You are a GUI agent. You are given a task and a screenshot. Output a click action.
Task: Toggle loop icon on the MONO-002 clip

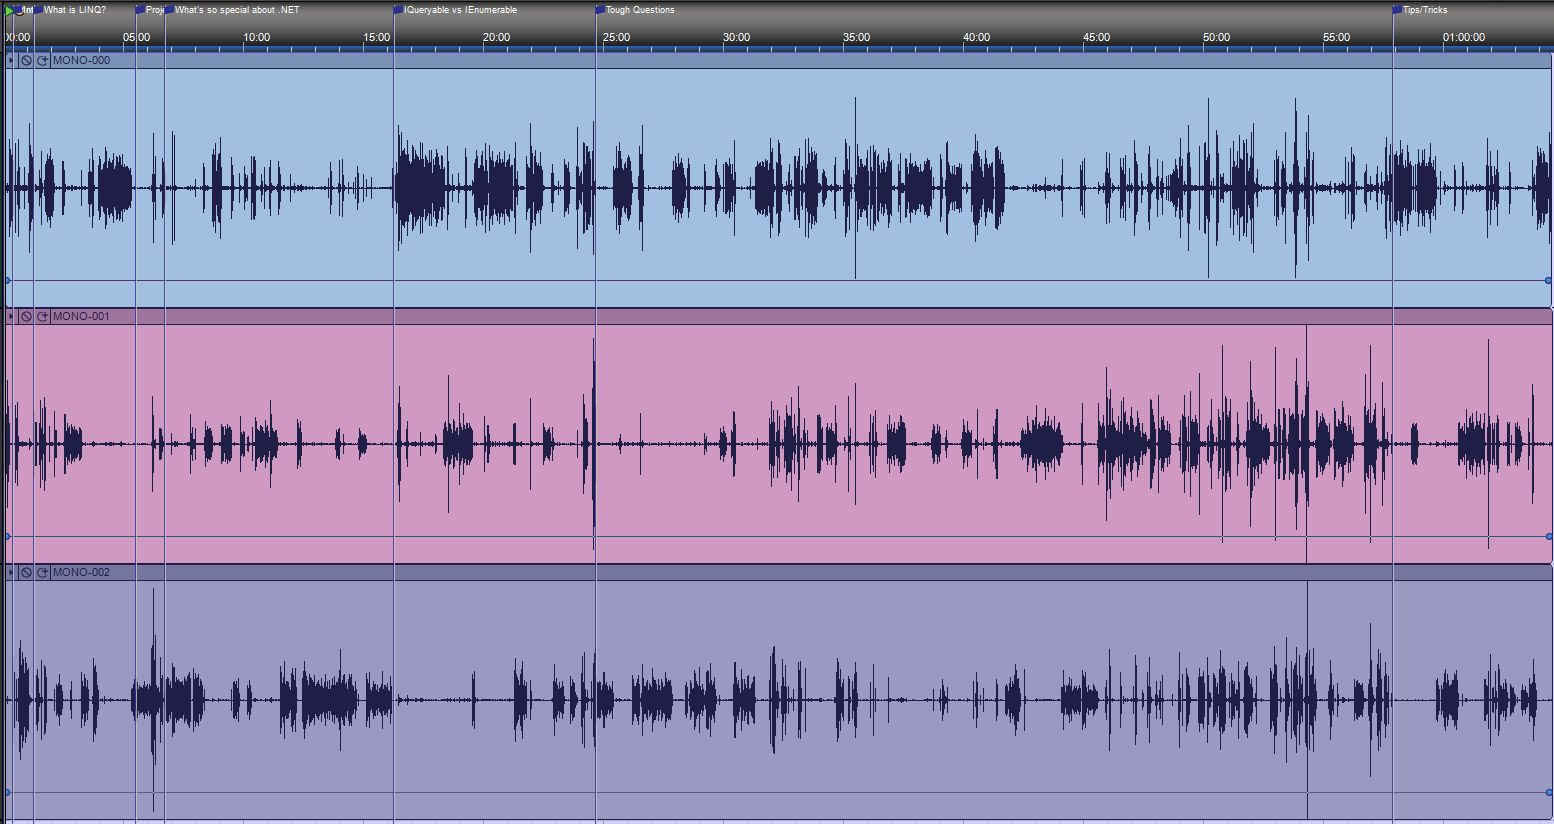point(43,572)
